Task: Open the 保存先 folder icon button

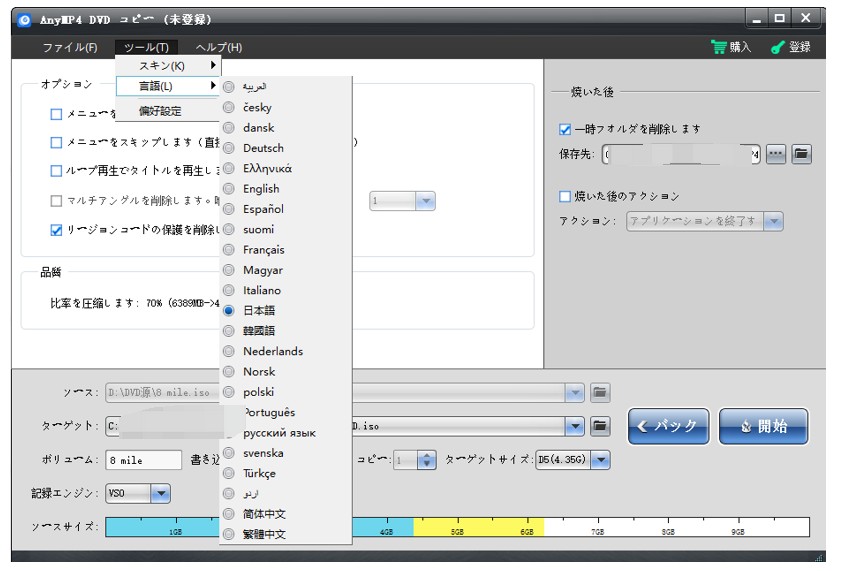Action: pyautogui.click(x=801, y=154)
